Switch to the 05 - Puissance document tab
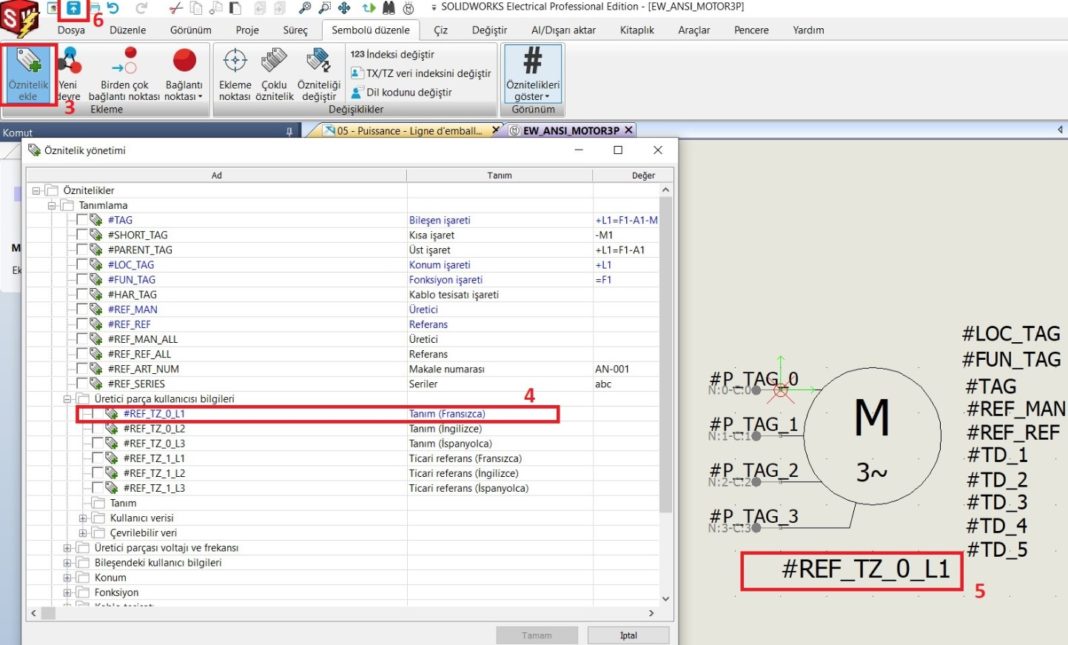1068x645 pixels. (408, 131)
